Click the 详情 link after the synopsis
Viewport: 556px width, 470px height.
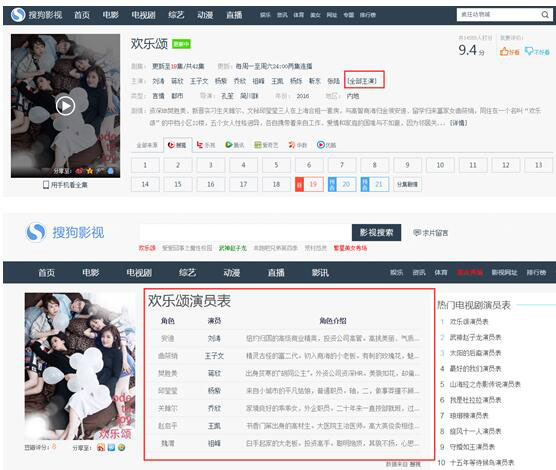pos(458,123)
